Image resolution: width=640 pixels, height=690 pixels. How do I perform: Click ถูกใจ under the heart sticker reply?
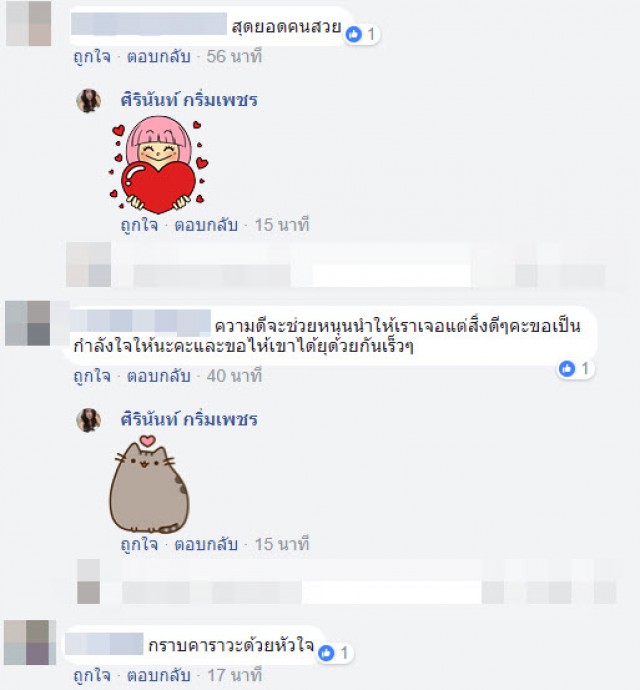point(139,225)
